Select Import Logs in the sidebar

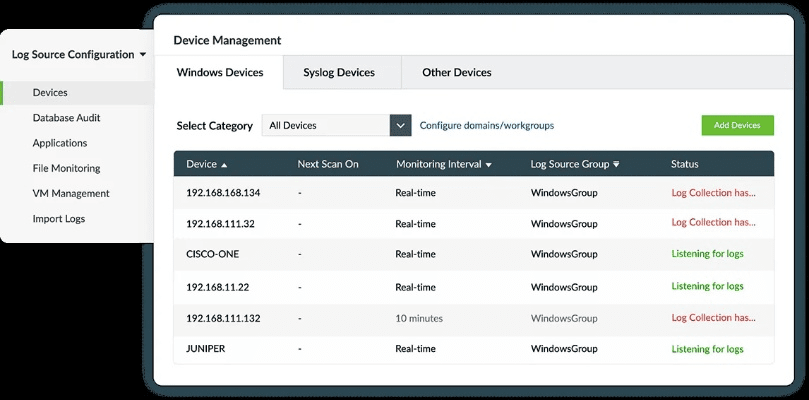(x=59, y=219)
